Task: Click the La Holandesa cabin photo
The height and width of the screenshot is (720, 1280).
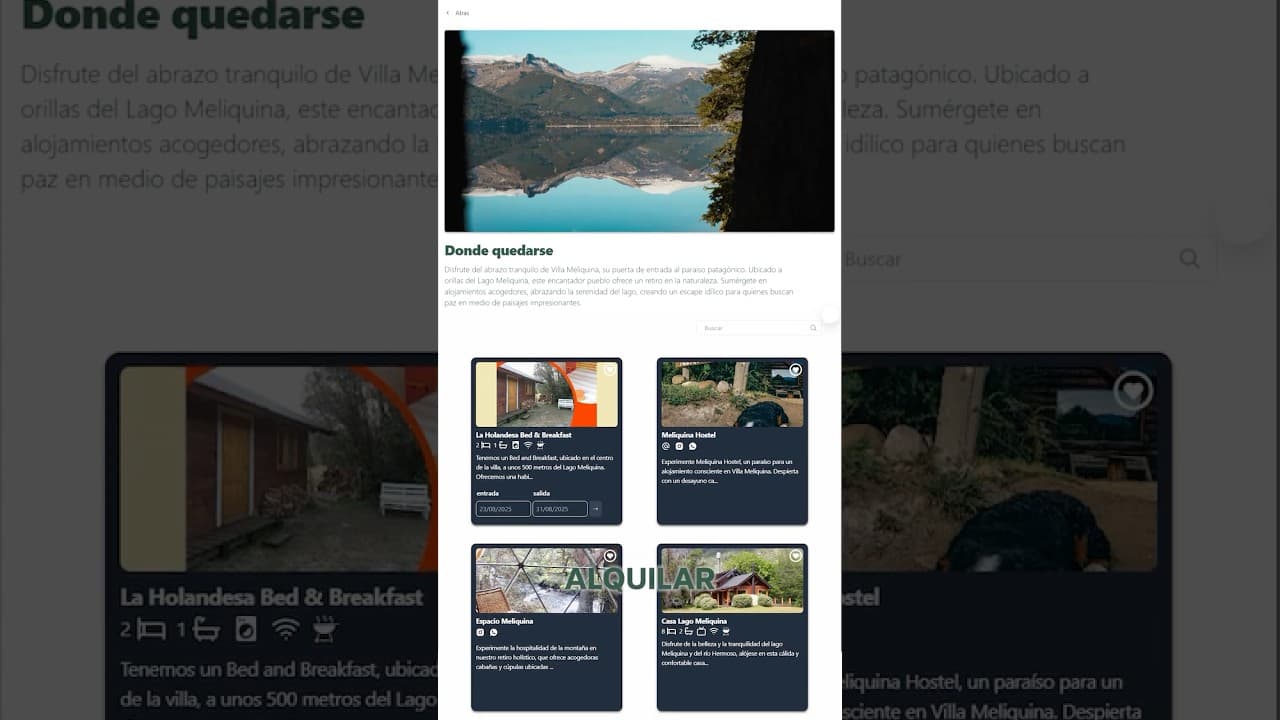Action: click(x=547, y=394)
